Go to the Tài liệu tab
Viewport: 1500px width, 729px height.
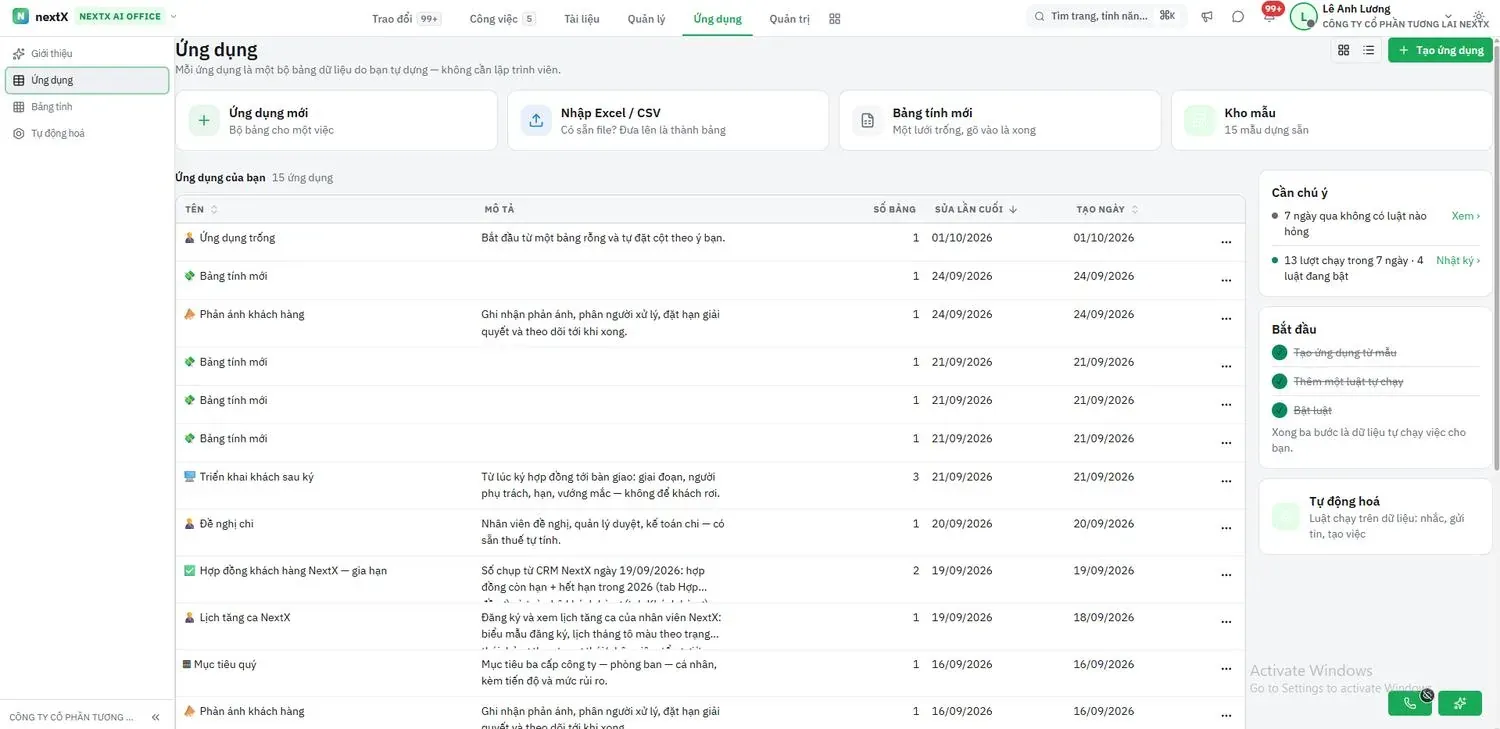(x=582, y=18)
